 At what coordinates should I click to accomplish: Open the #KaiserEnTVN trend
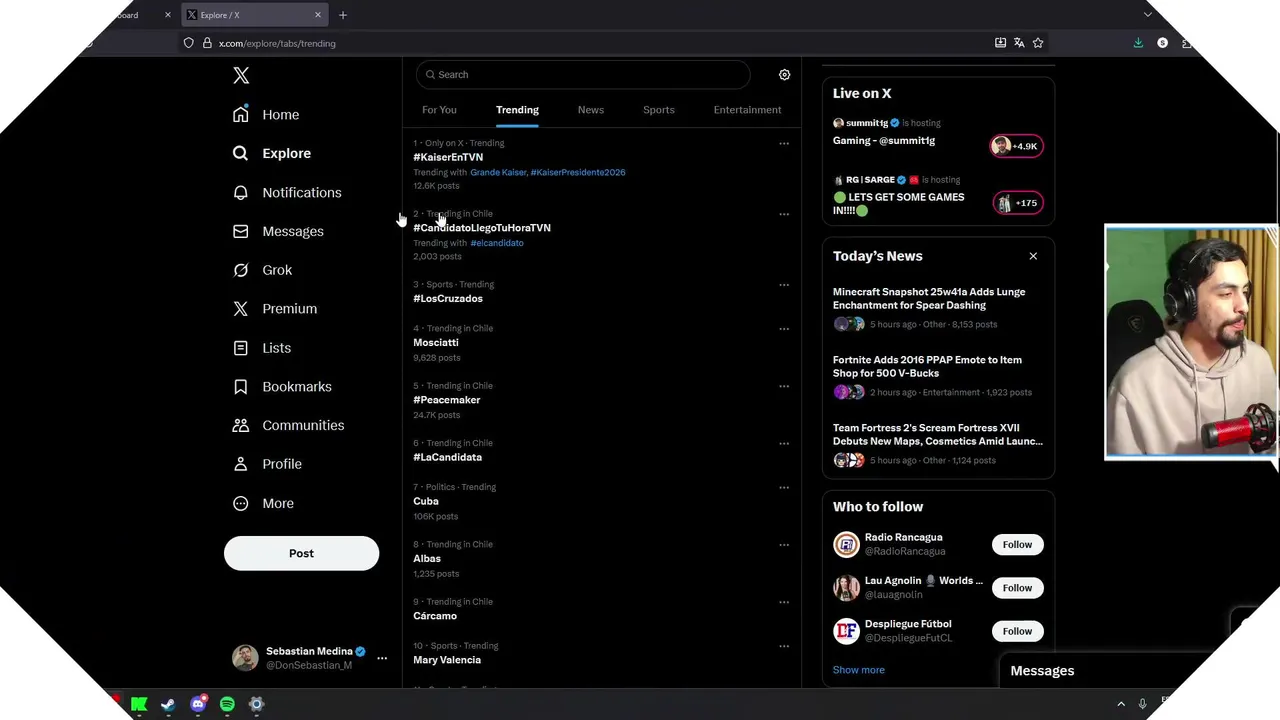click(448, 157)
